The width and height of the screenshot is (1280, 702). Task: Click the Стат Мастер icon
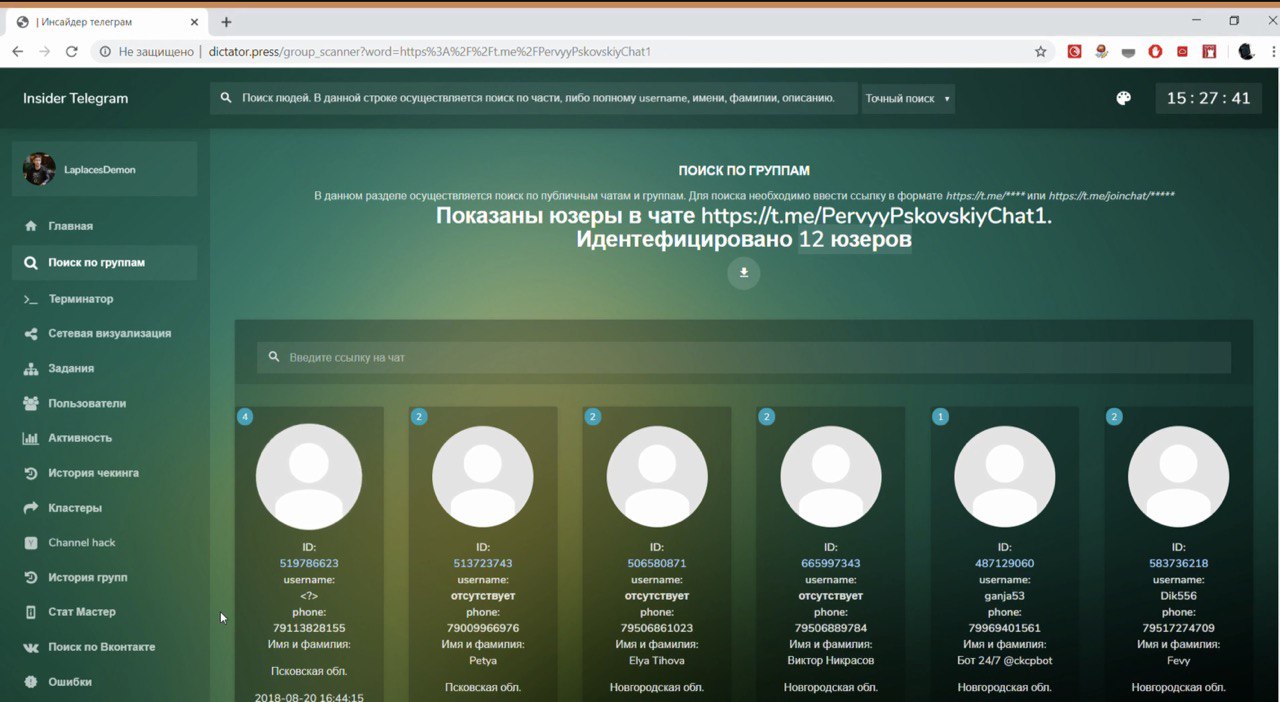(x=30, y=612)
